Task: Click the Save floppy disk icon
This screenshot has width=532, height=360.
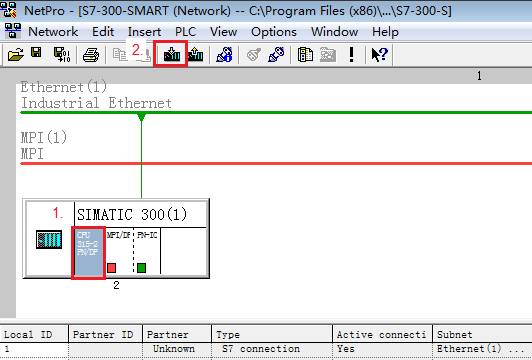Action: click(36, 52)
